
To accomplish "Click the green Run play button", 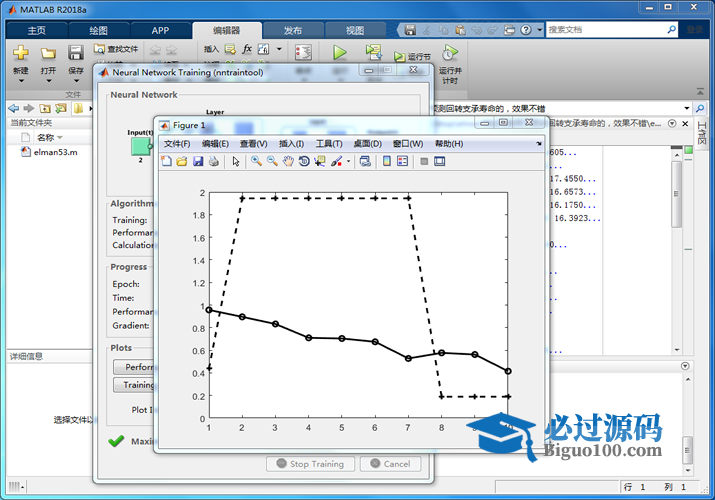I will (339, 52).
